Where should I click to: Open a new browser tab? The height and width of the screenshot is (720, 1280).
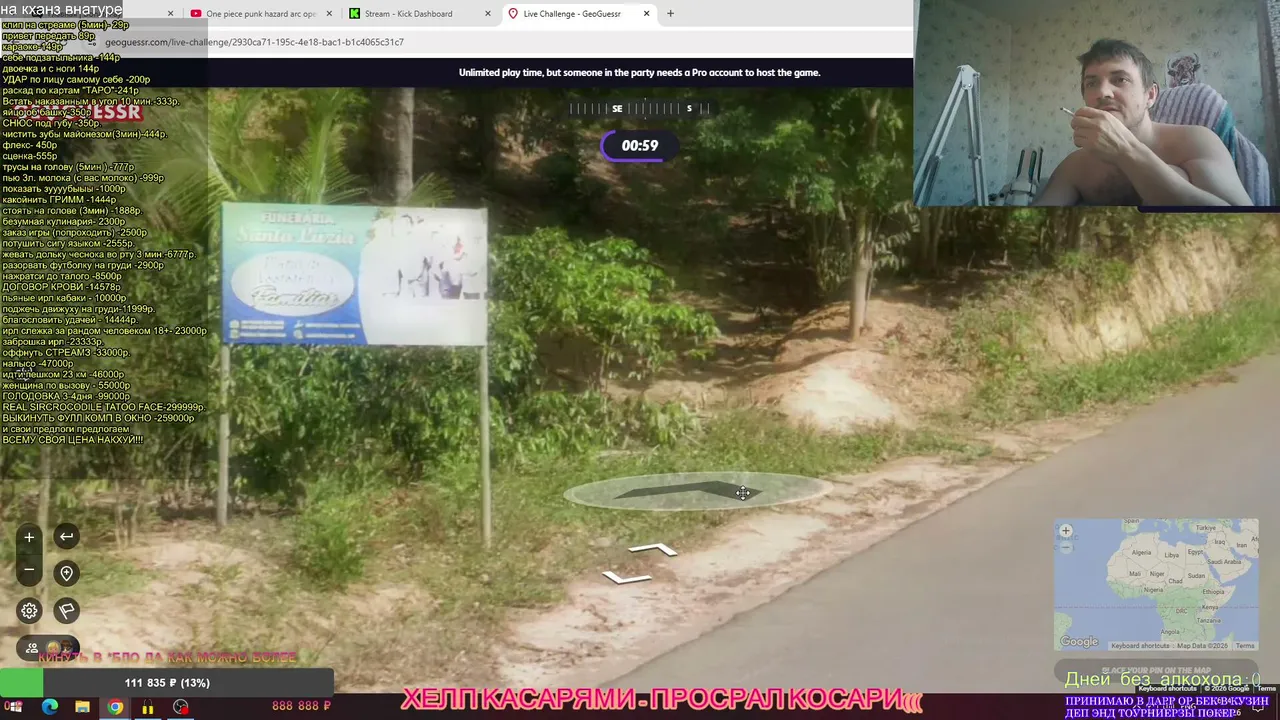click(670, 14)
